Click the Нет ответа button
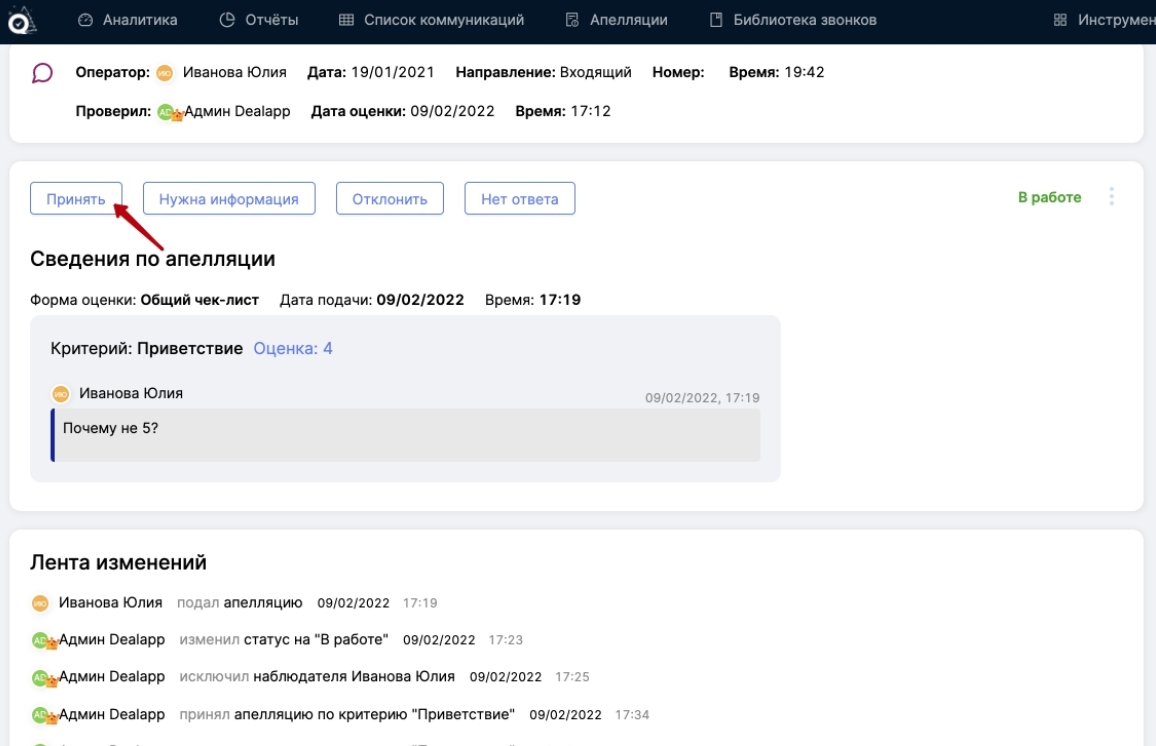 coord(519,199)
